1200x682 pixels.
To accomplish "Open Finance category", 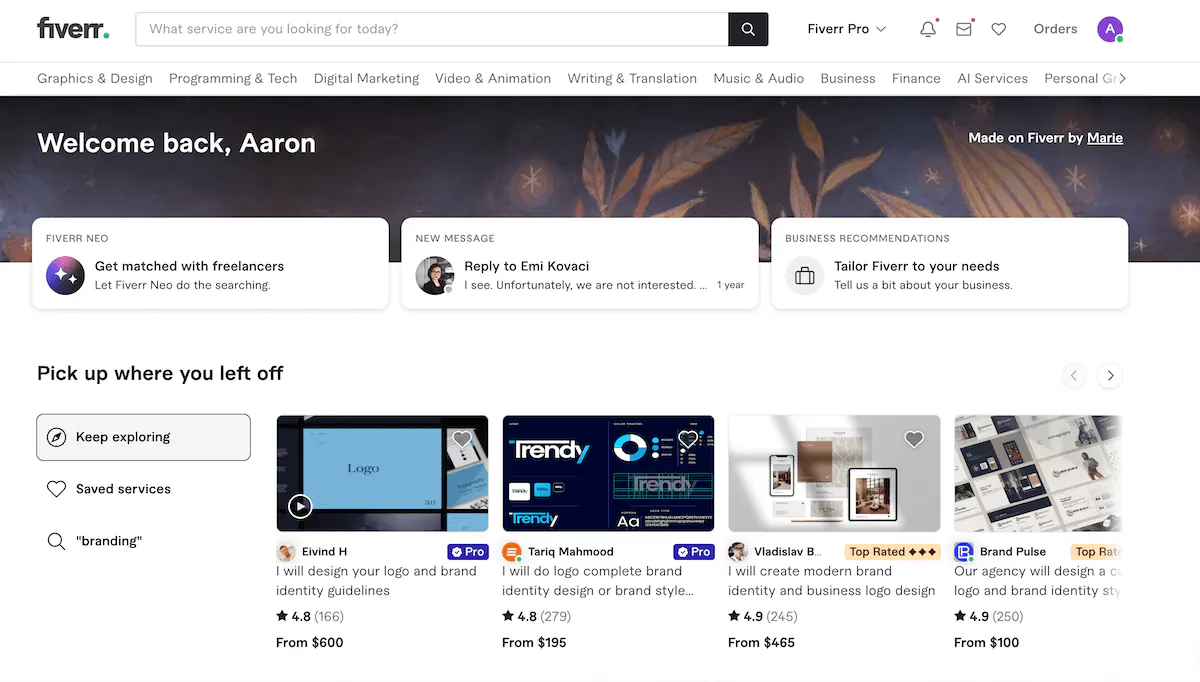I will pos(916,78).
